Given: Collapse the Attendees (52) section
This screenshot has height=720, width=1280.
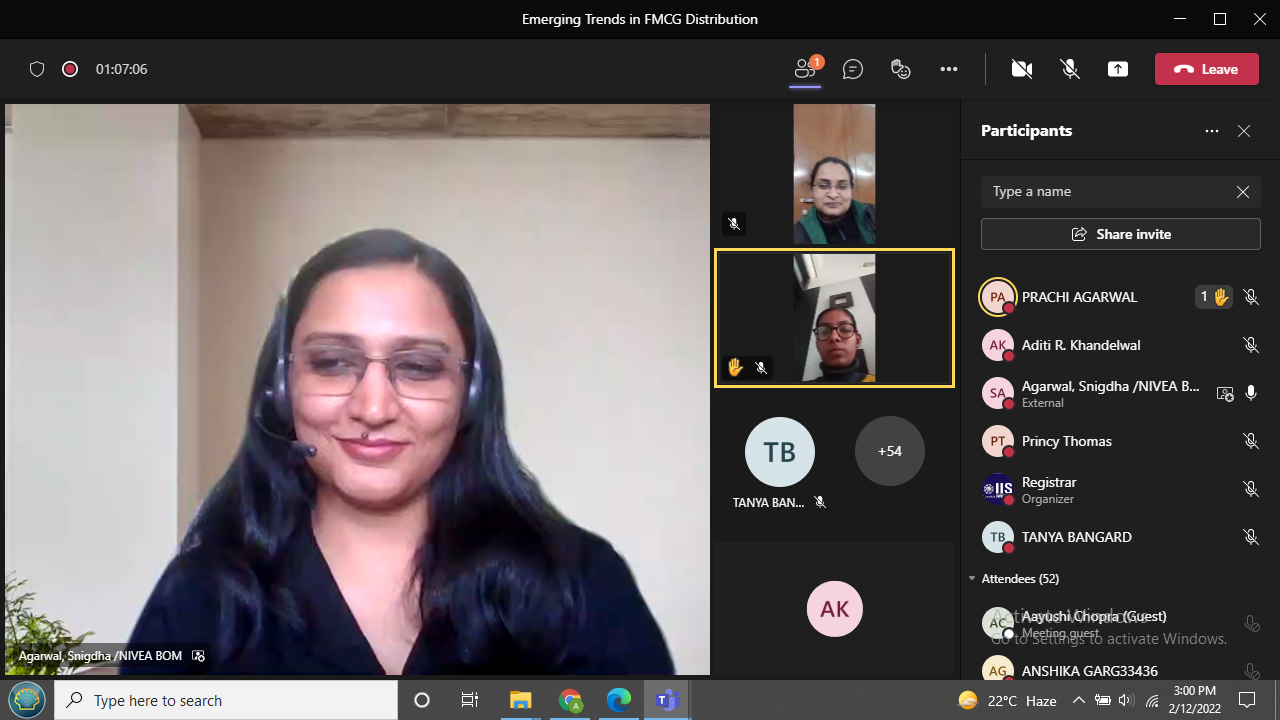Looking at the screenshot, I should point(972,579).
